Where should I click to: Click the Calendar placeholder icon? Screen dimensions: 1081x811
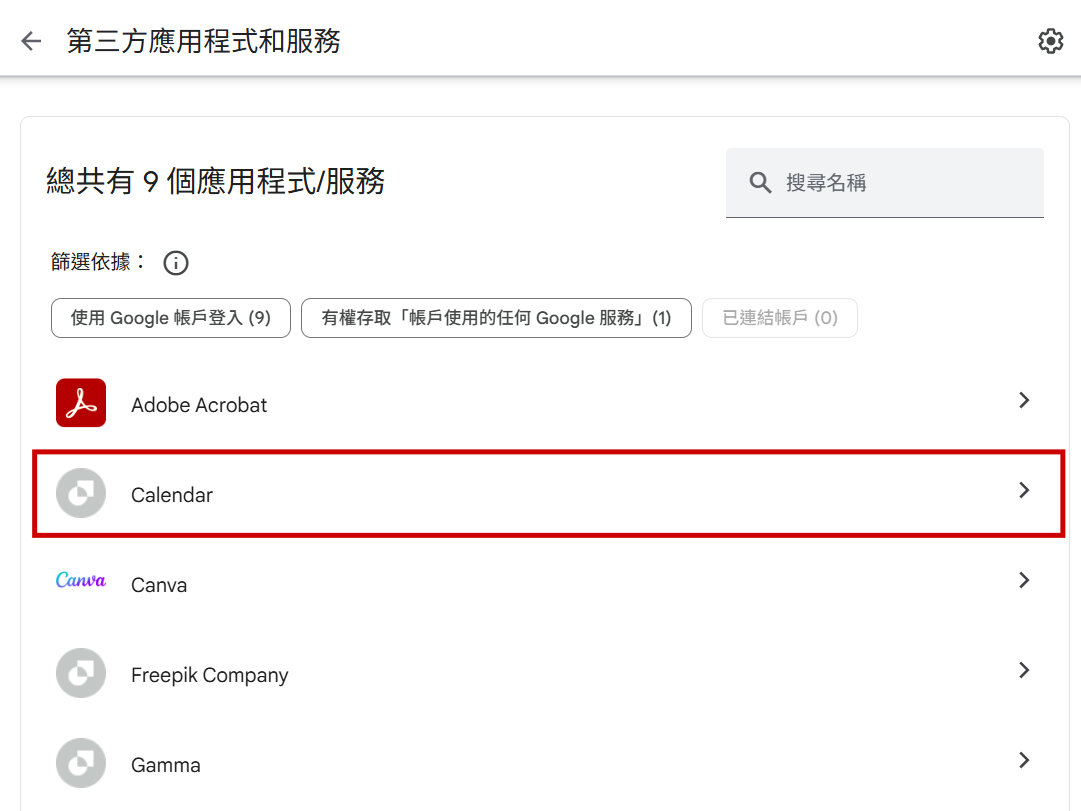pos(81,493)
